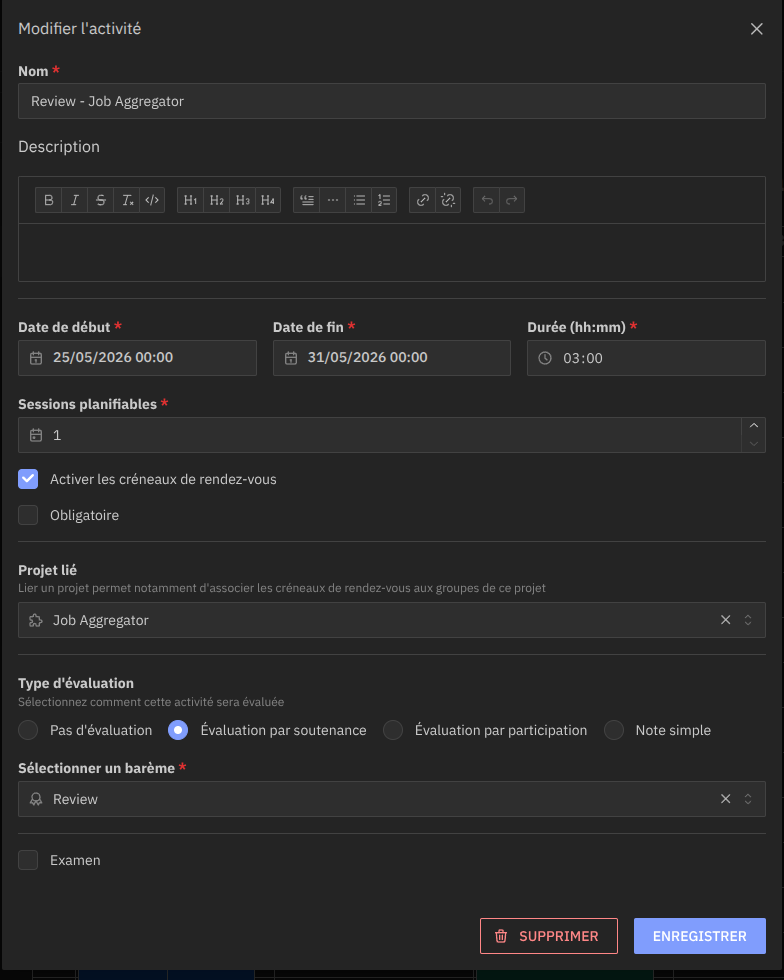Click clock icon in Durée field
This screenshot has height=980, width=784.
pos(545,358)
